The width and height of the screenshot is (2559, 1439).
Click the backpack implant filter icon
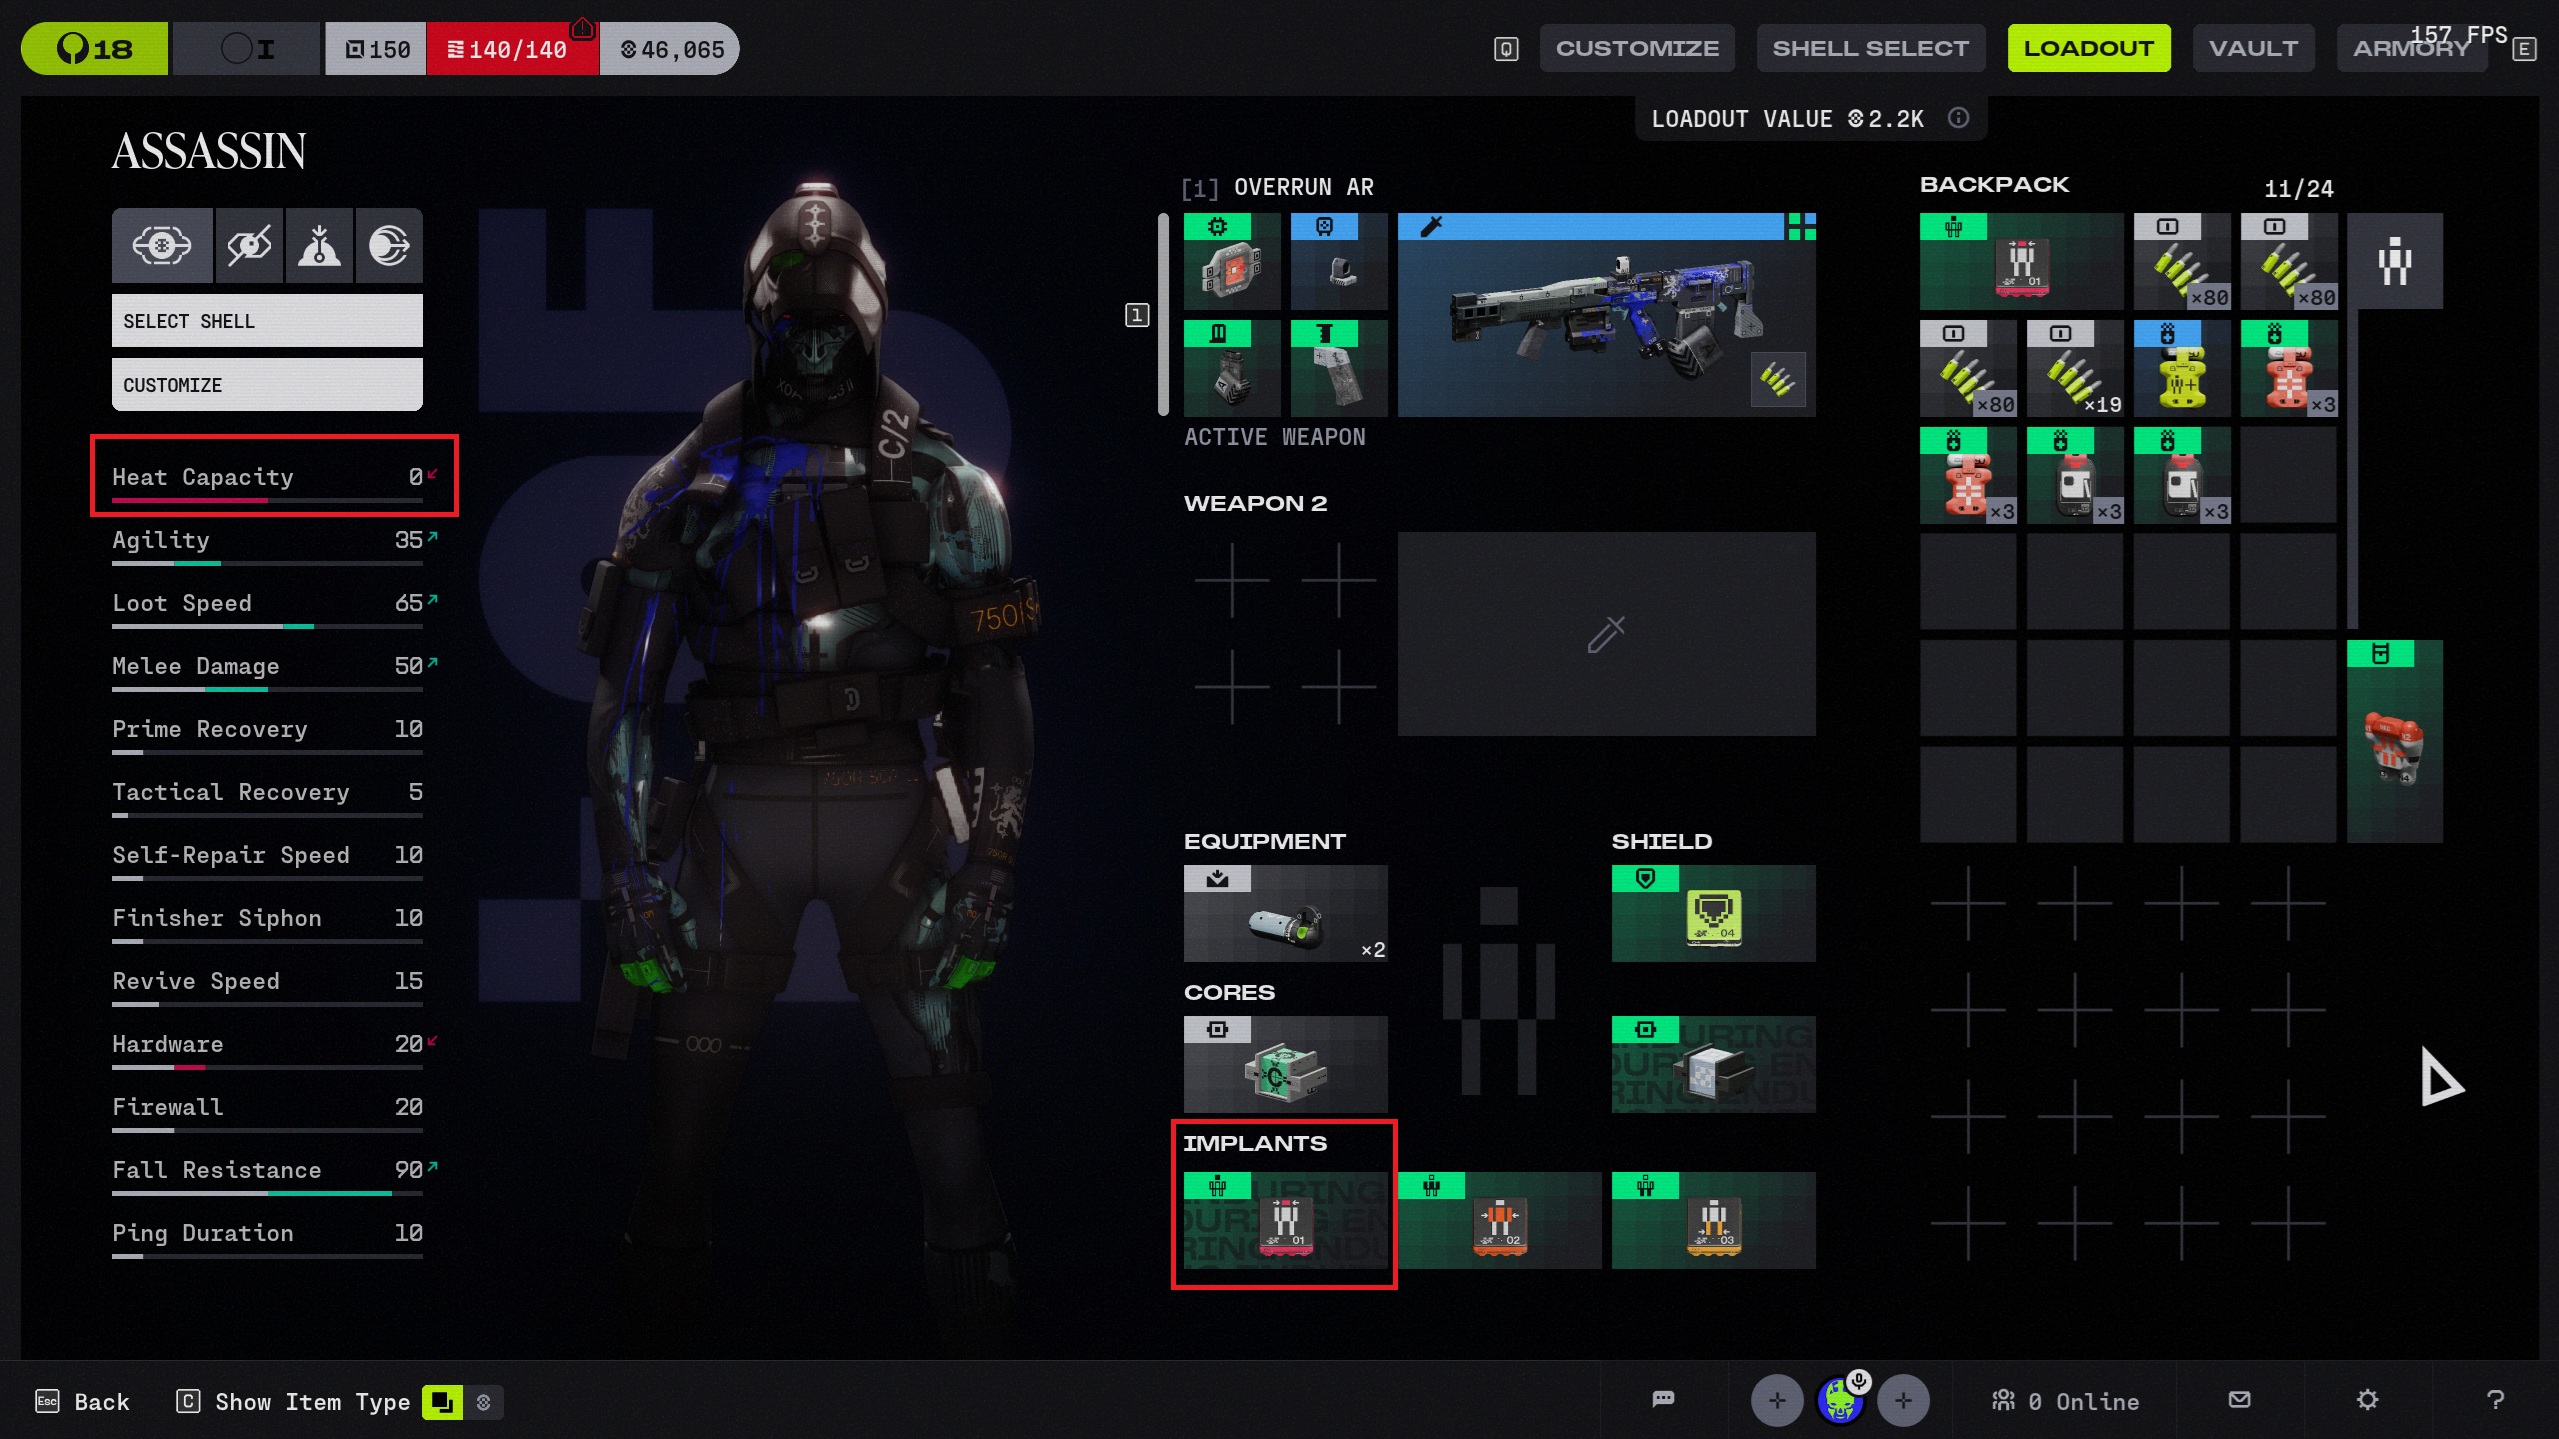click(x=2394, y=261)
